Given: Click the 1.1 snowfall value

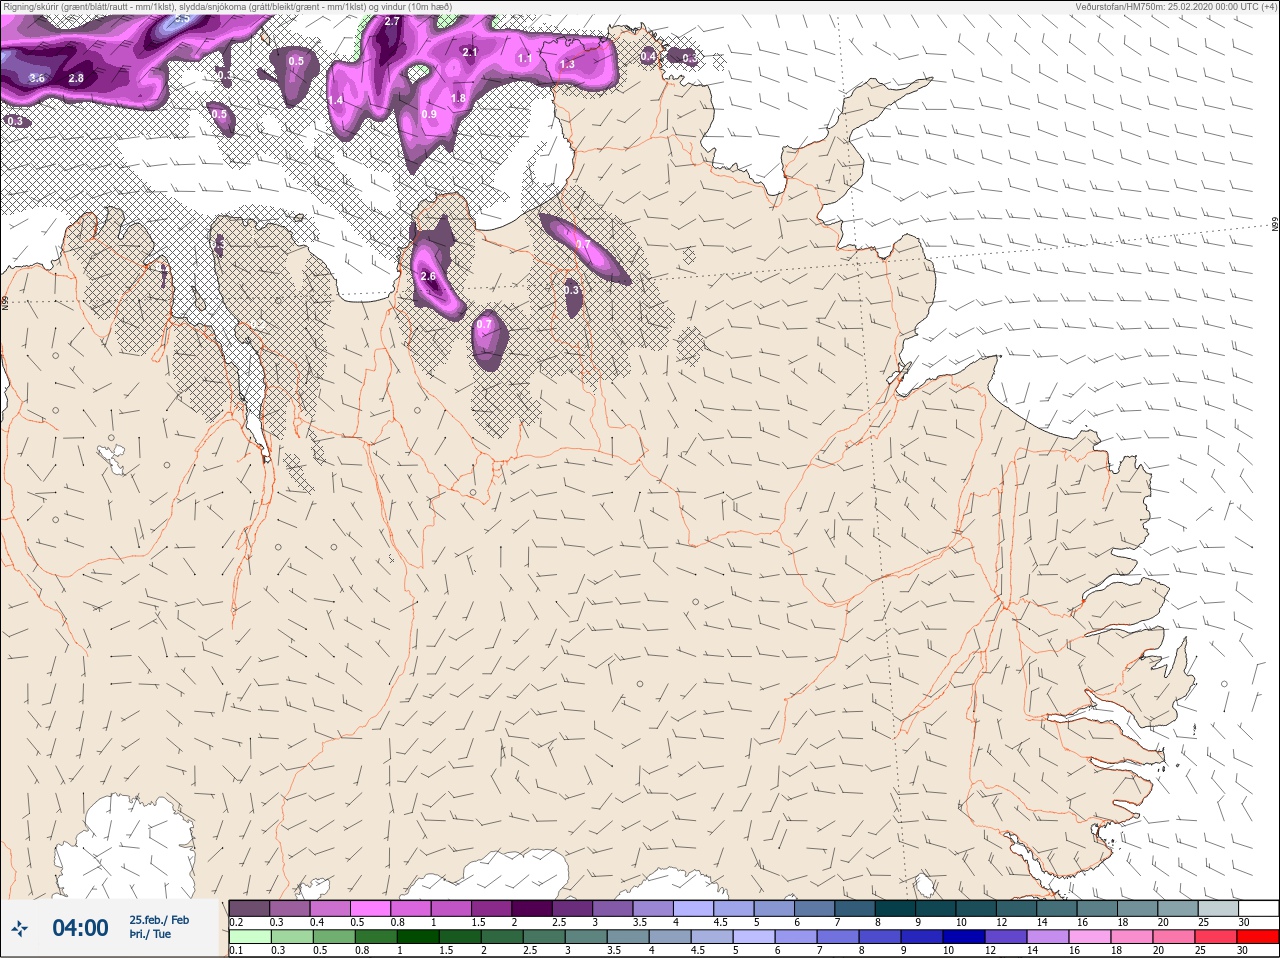Looking at the screenshot, I should tap(525, 59).
